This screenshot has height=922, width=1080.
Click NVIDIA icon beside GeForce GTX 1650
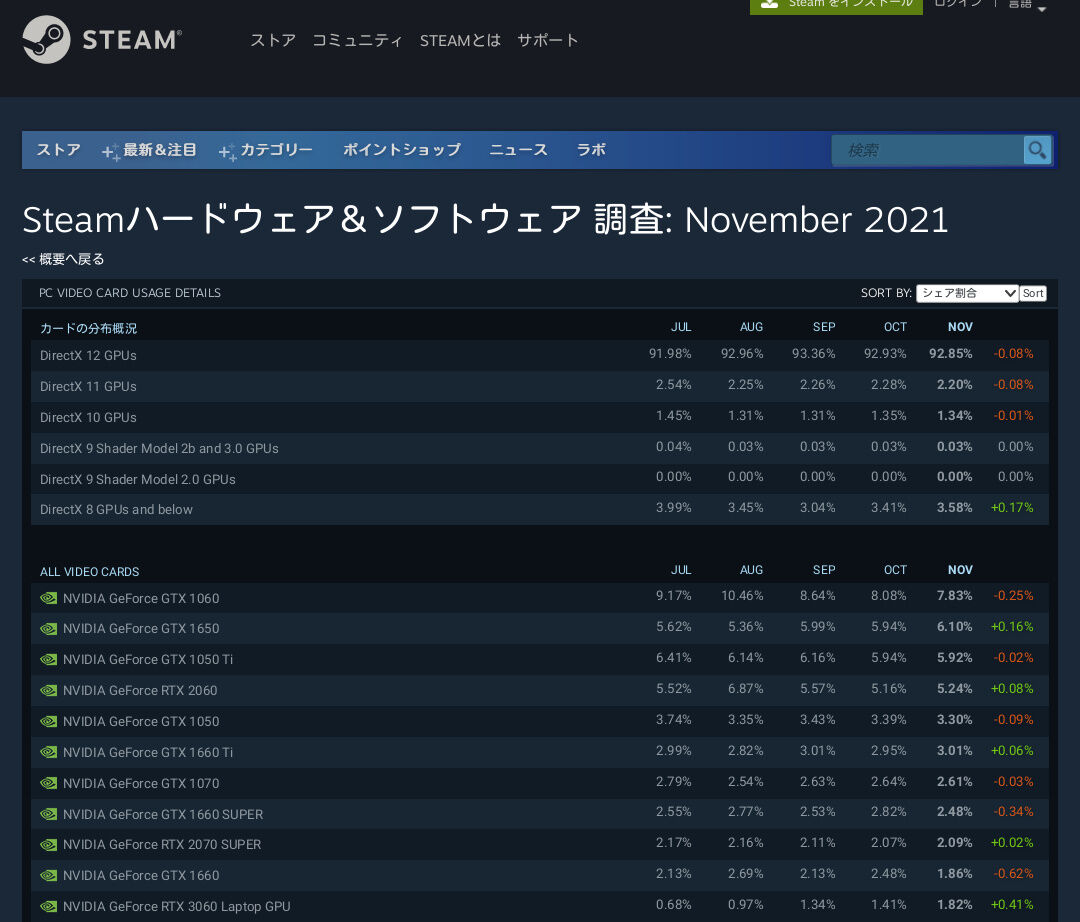point(48,629)
